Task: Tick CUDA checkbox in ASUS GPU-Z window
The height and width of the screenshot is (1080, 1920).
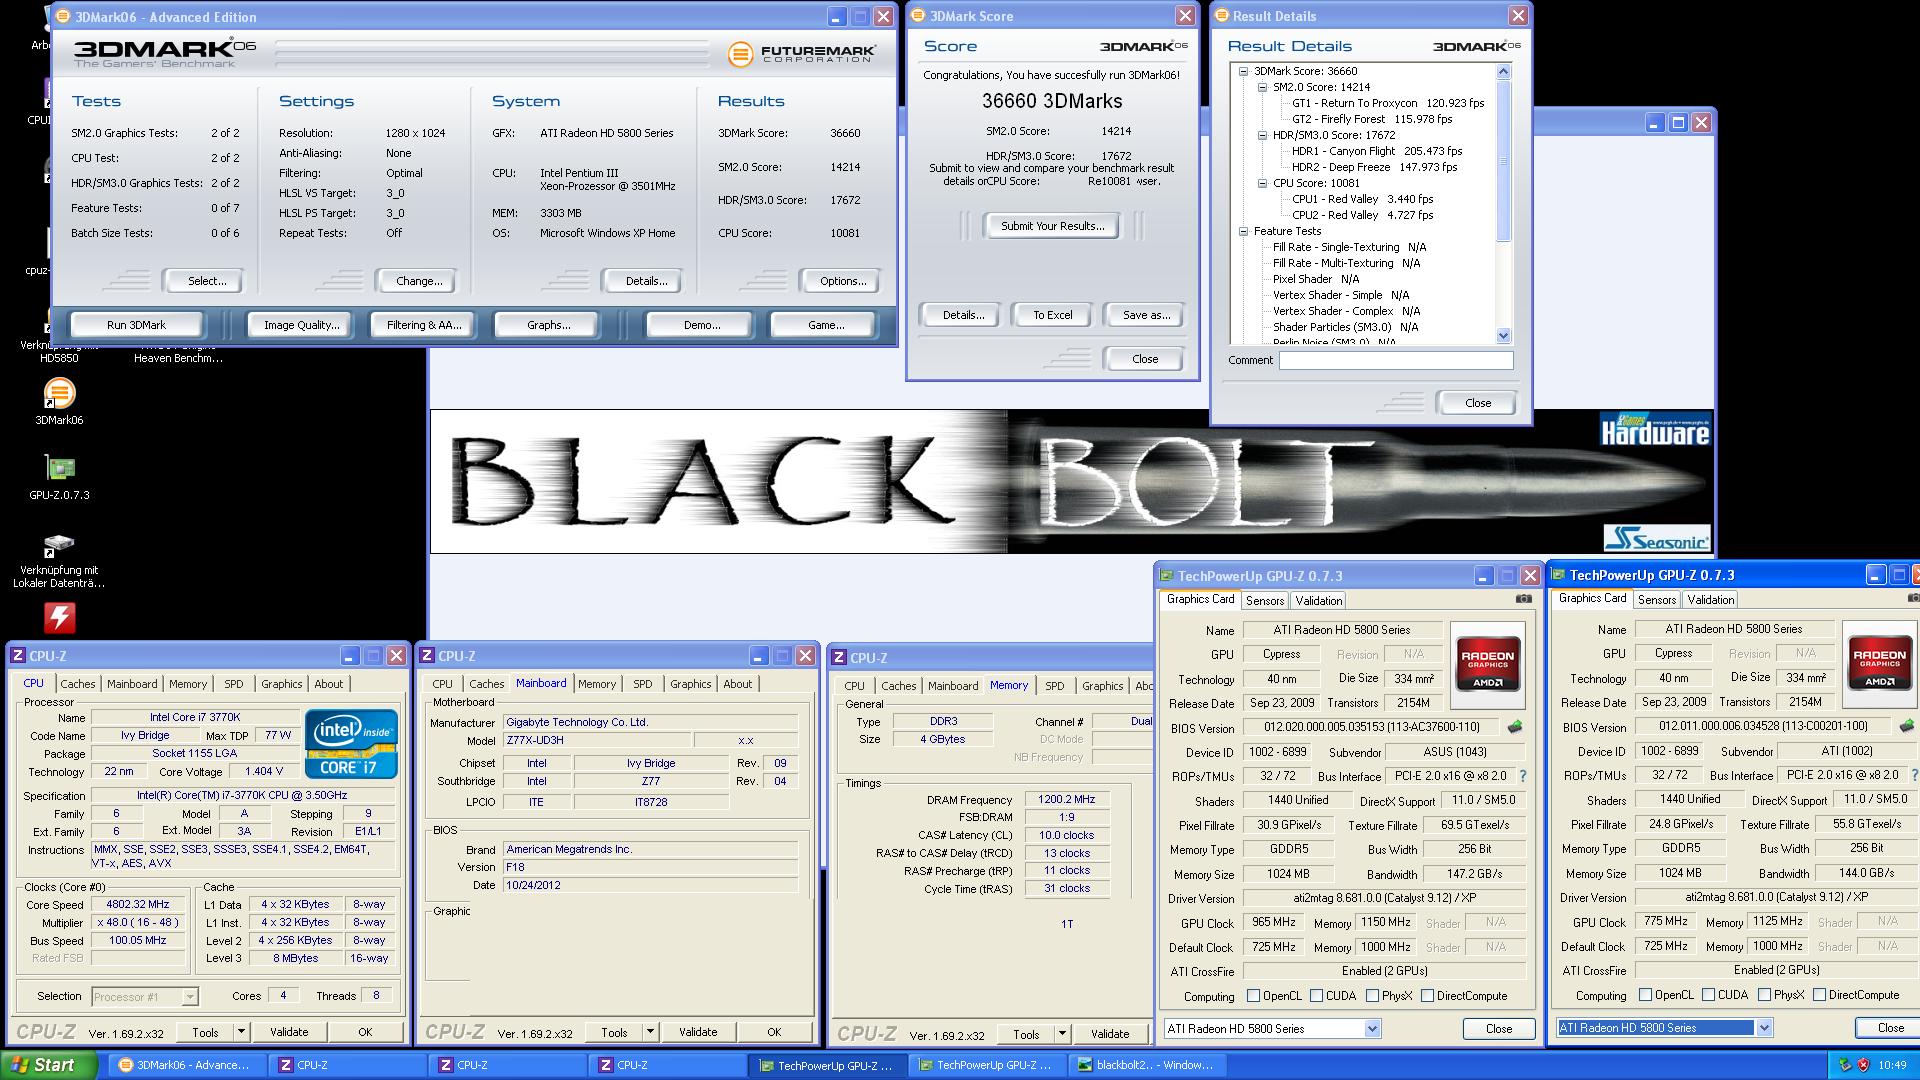Action: [x=1316, y=996]
